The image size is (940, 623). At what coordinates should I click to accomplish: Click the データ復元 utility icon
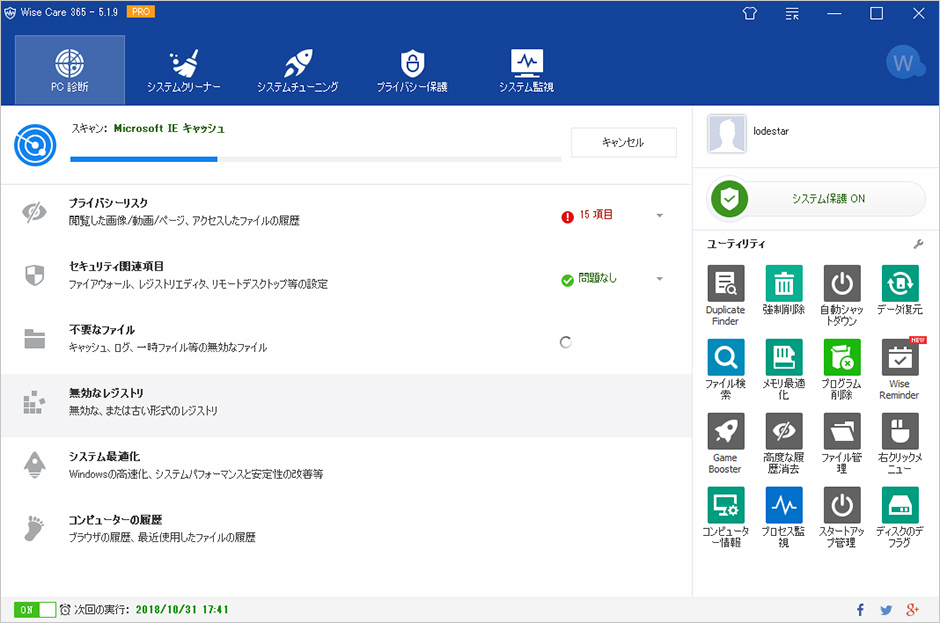(x=899, y=284)
